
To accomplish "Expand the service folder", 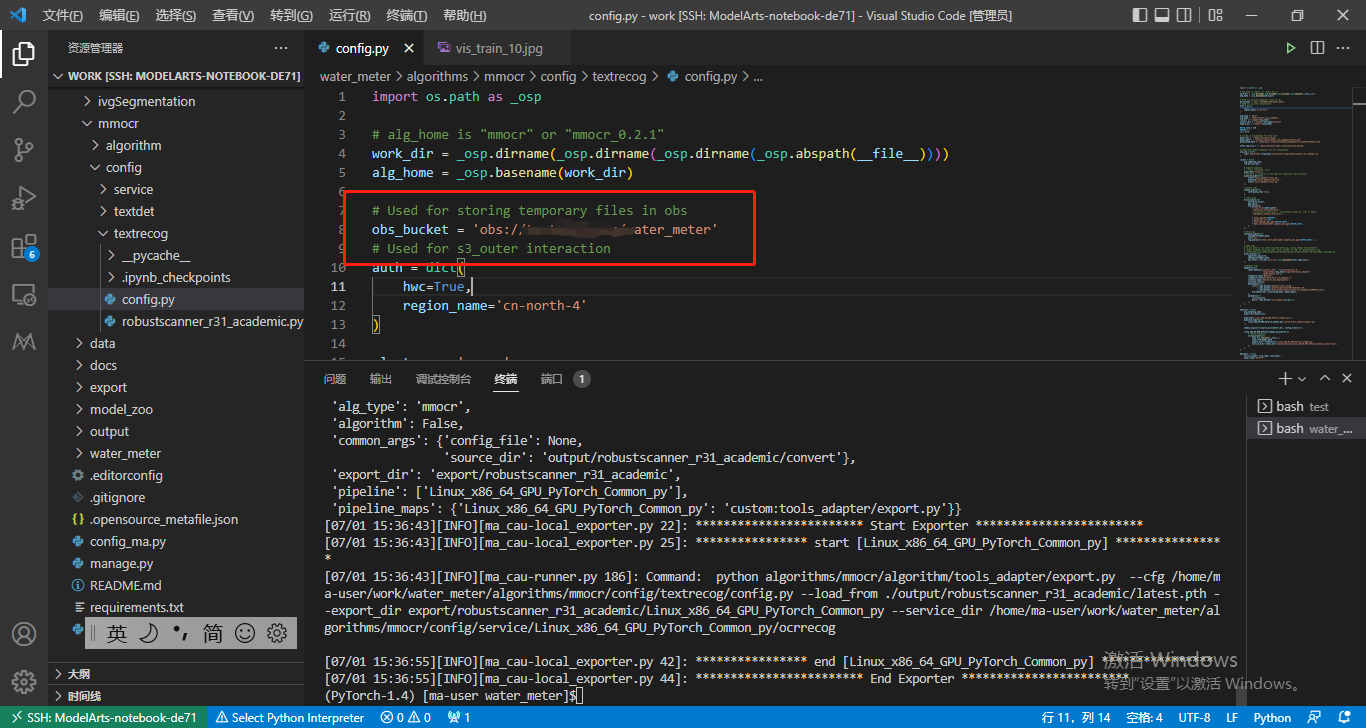I will [176, 189].
